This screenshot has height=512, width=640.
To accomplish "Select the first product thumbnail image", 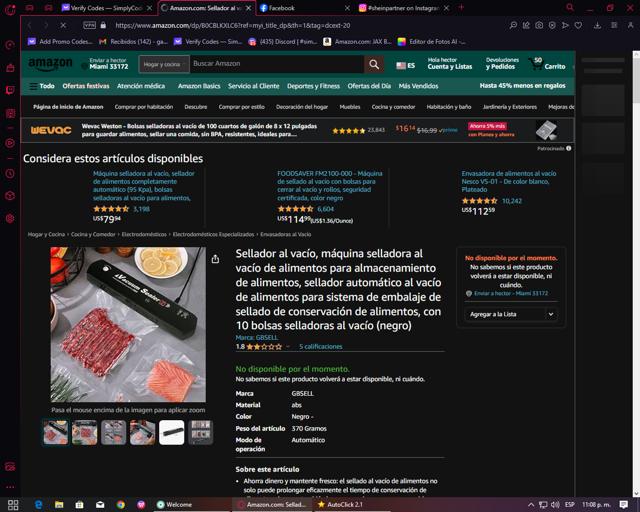I will pyautogui.click(x=56, y=432).
